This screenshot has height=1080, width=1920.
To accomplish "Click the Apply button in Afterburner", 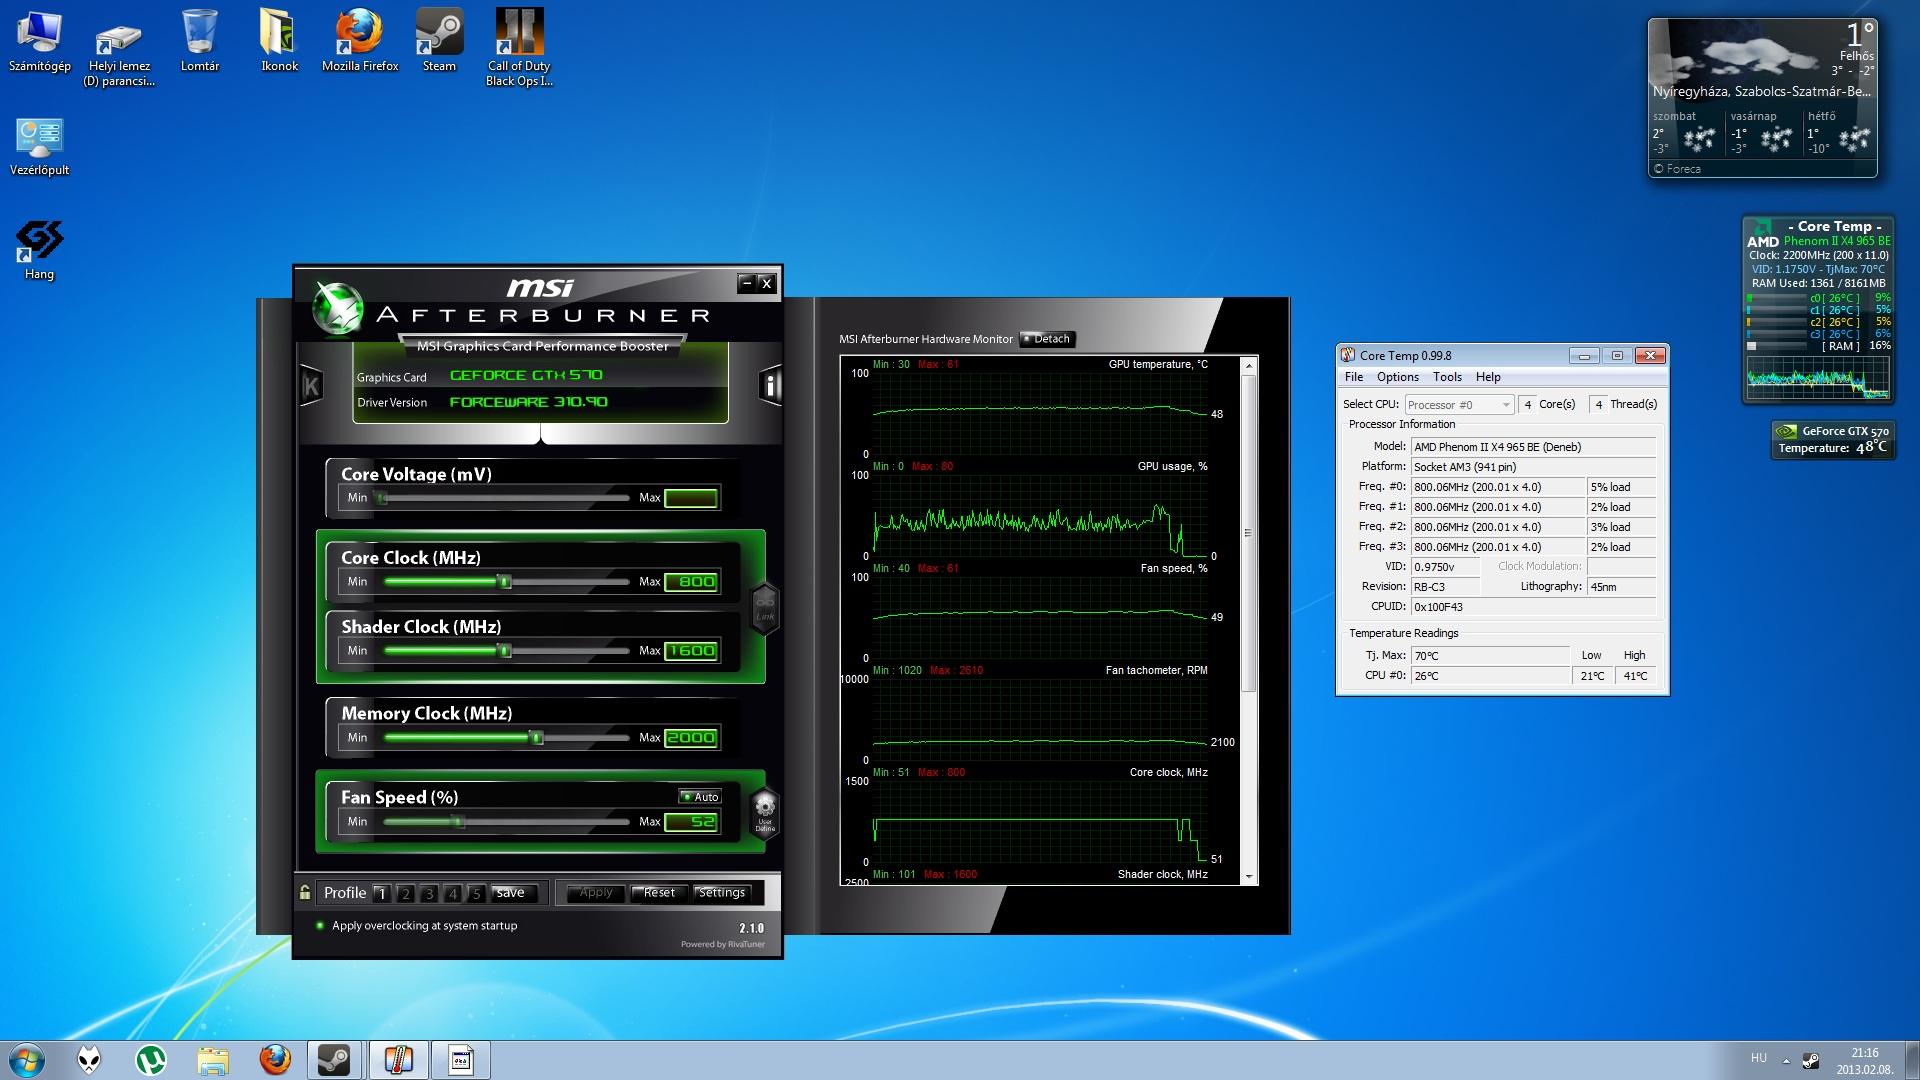I will point(596,893).
